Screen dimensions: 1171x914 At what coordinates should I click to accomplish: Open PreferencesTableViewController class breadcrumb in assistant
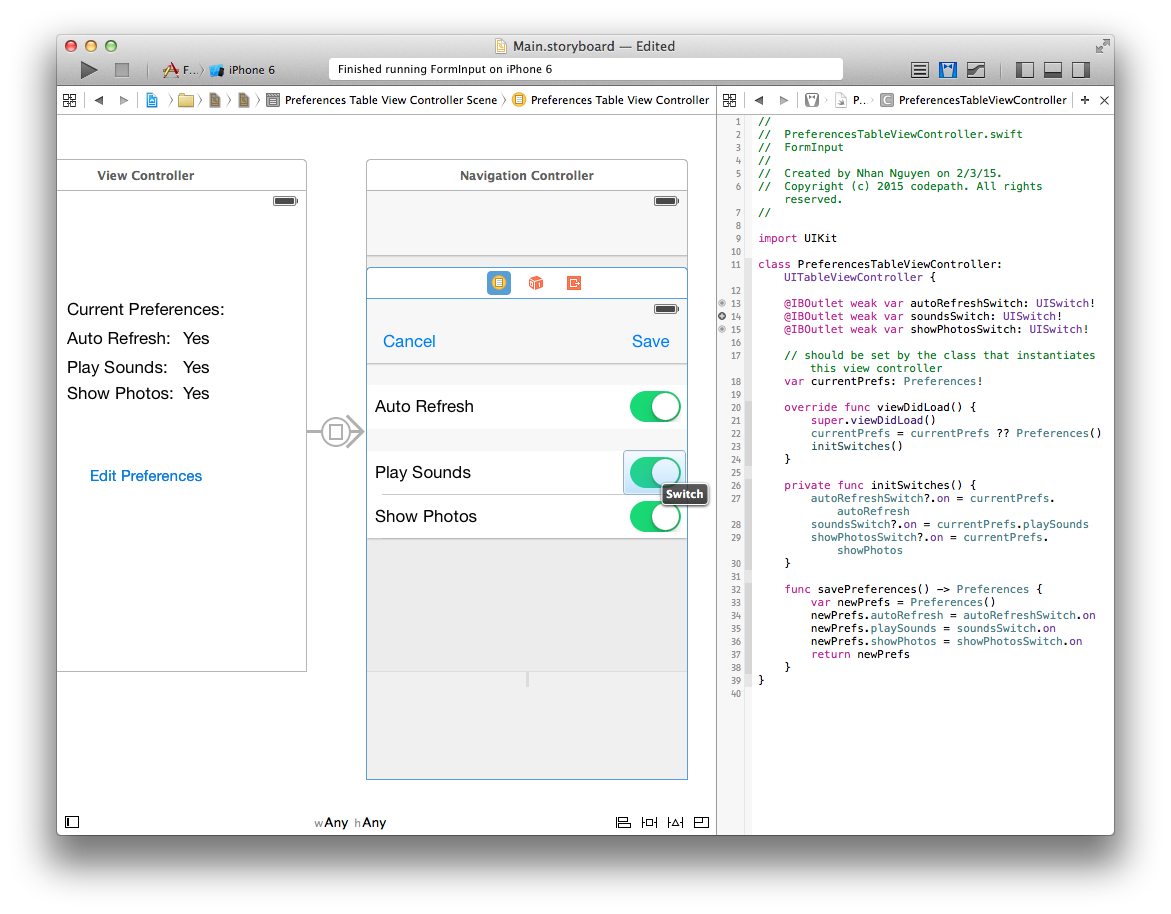tap(974, 100)
